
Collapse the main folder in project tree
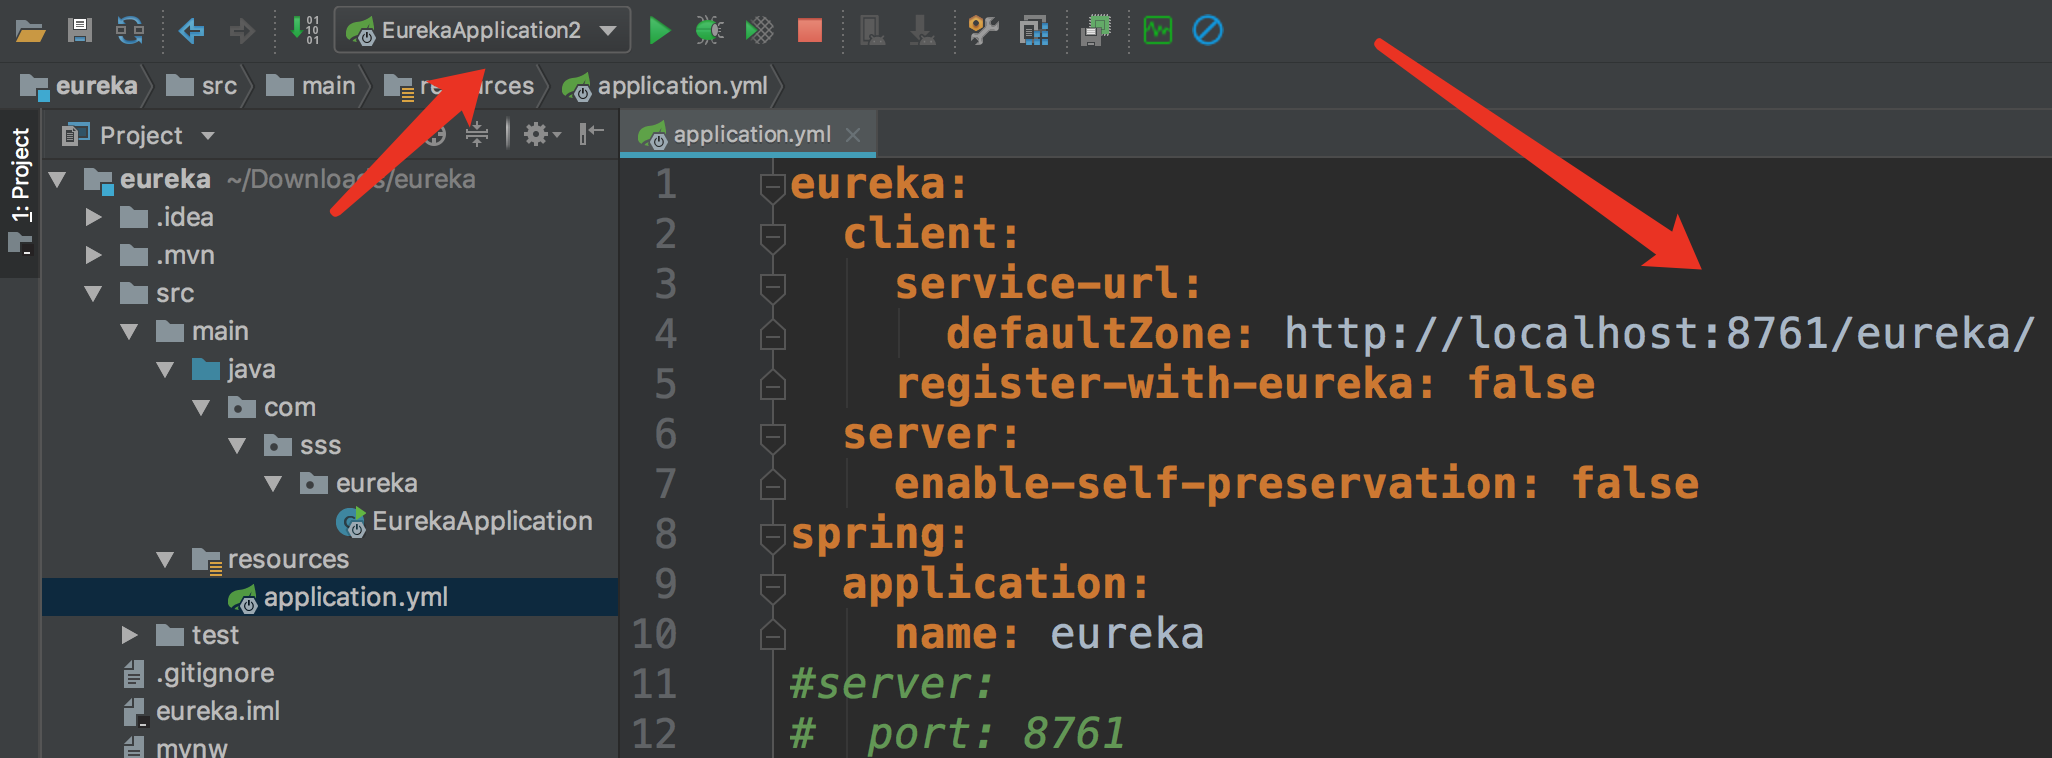(129, 331)
